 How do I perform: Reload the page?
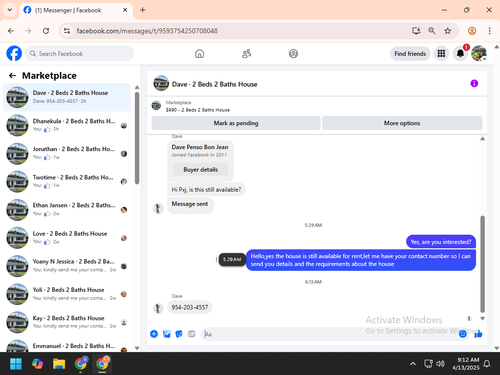click(46, 31)
